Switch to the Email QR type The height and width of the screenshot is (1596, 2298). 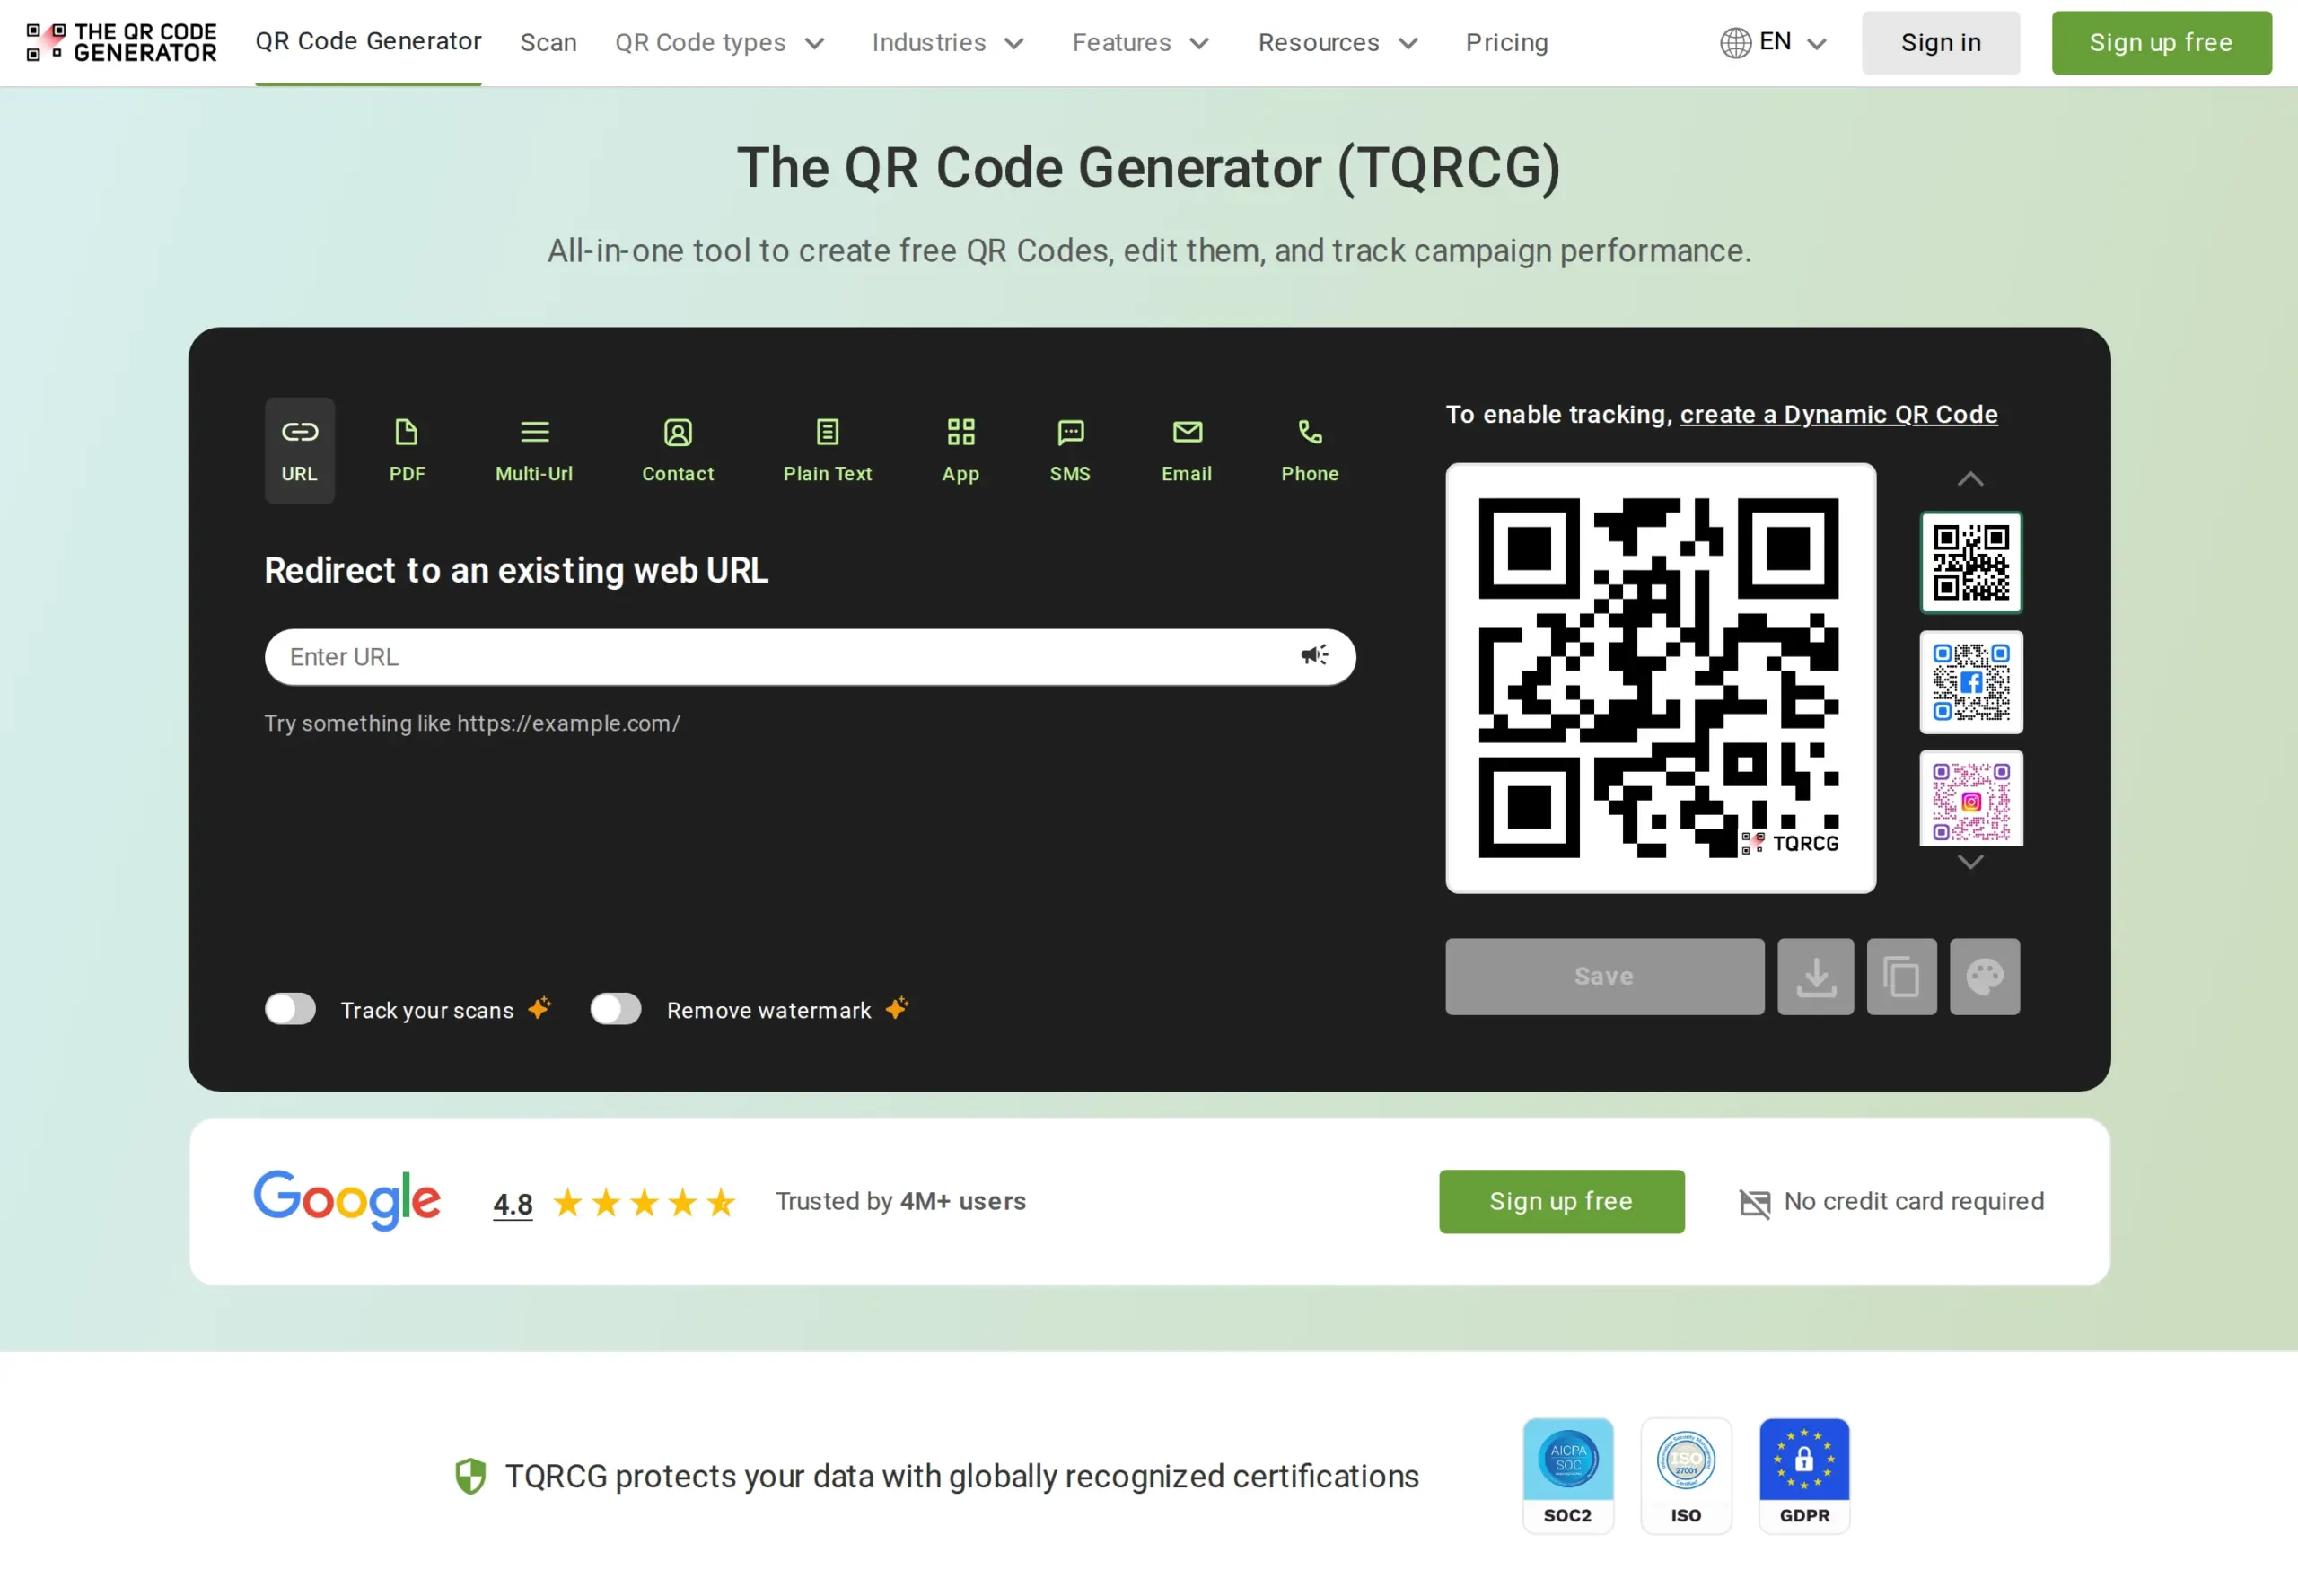coord(1186,450)
